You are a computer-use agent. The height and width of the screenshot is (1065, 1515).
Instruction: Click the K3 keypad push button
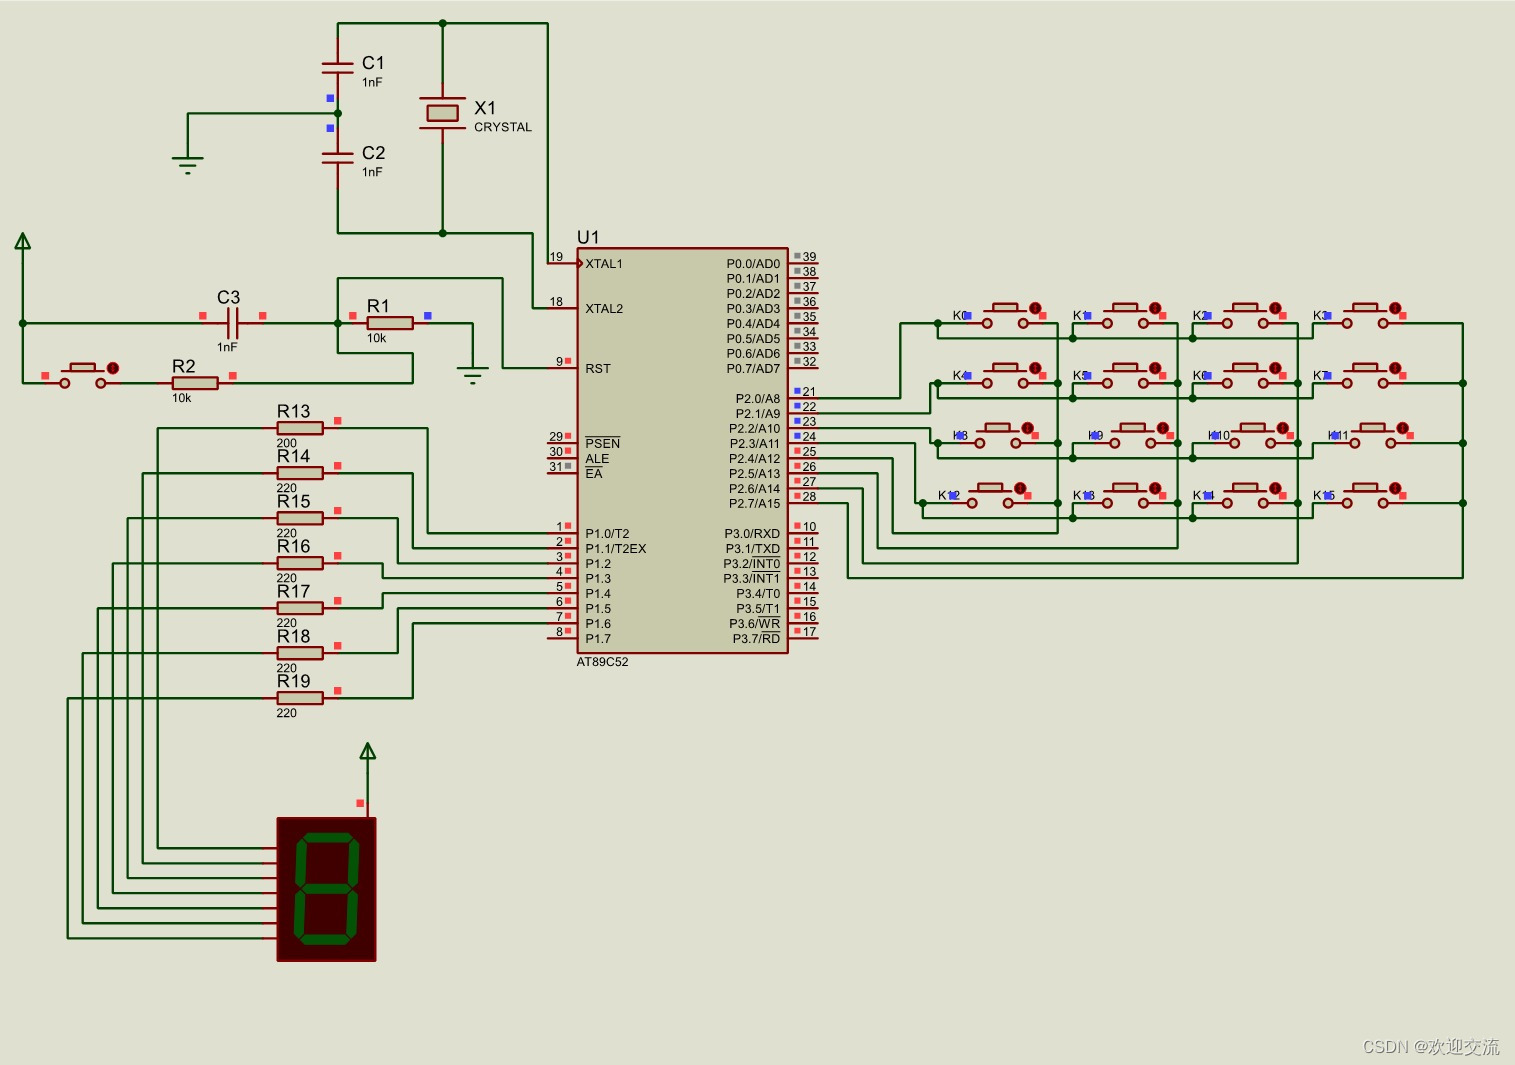point(1365,316)
